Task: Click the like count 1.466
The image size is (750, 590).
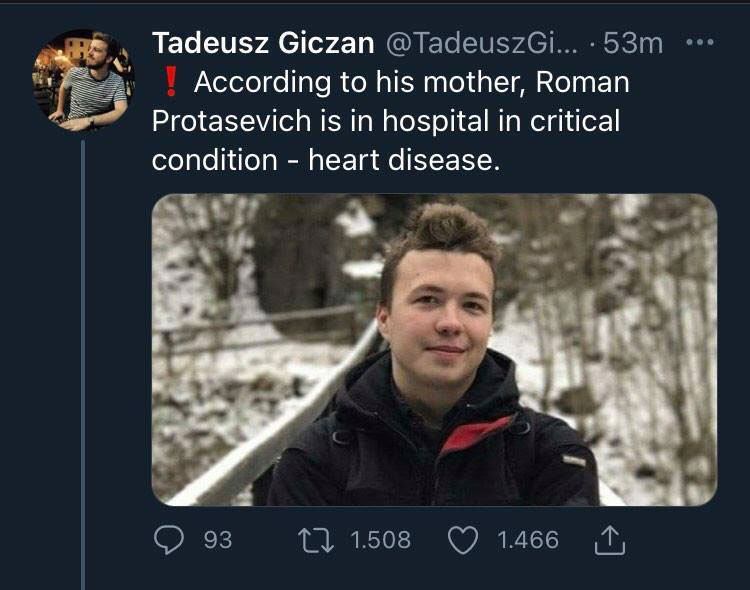Action: click(x=528, y=540)
